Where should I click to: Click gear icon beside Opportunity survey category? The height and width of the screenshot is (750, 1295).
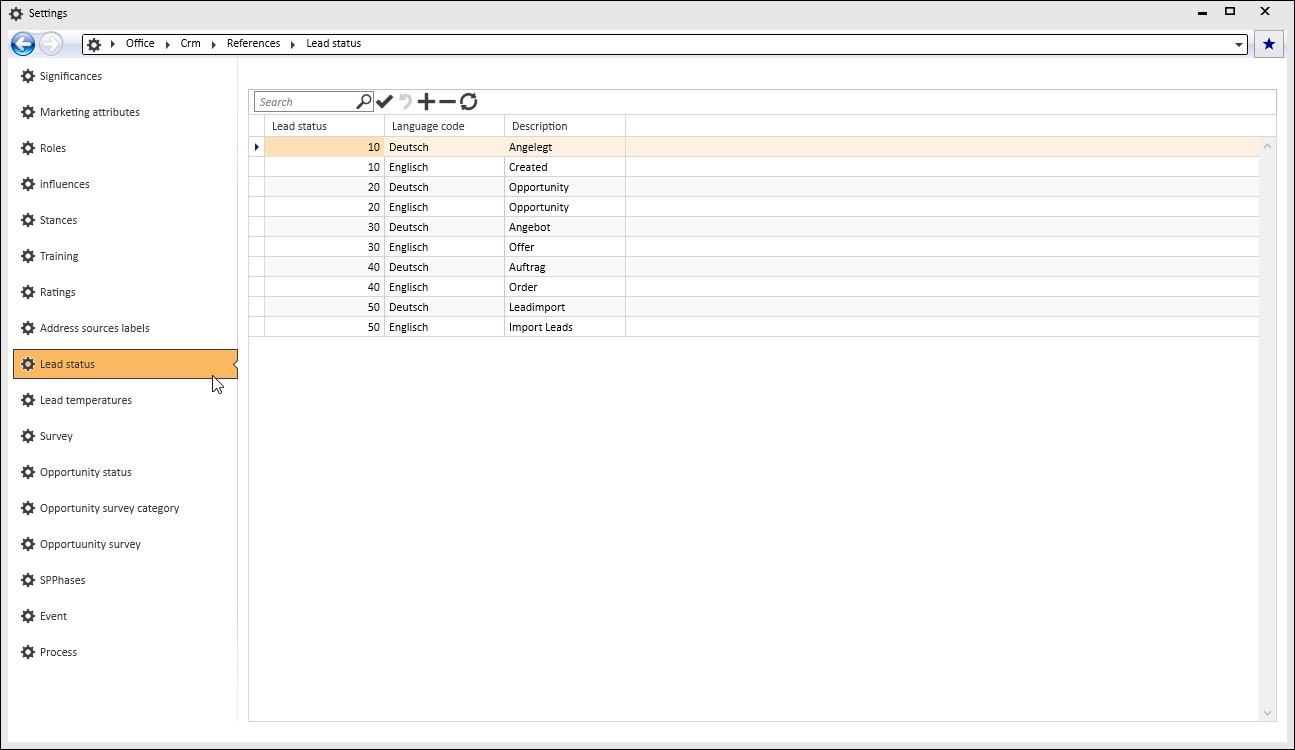(x=28, y=508)
